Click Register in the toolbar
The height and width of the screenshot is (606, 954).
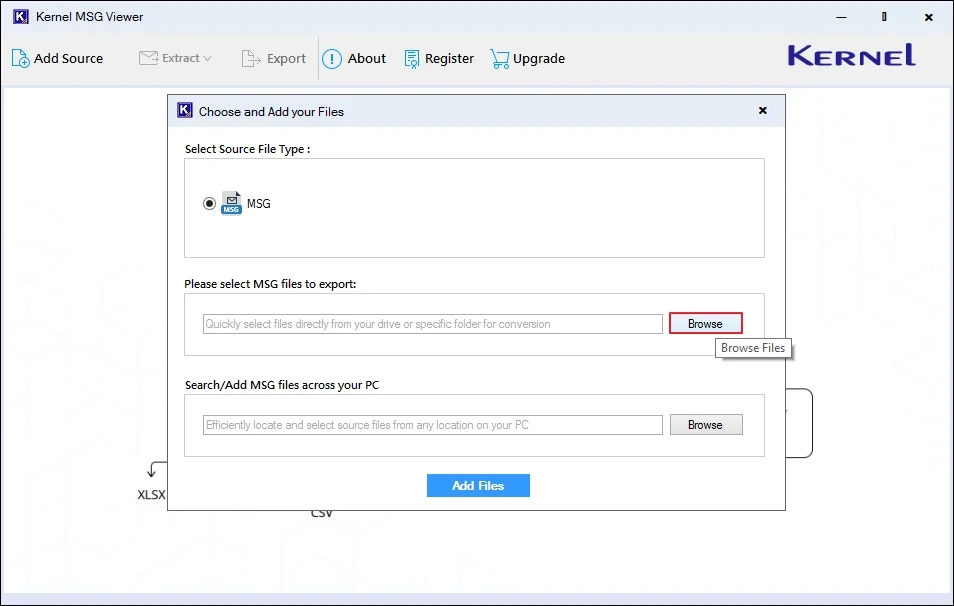click(439, 58)
